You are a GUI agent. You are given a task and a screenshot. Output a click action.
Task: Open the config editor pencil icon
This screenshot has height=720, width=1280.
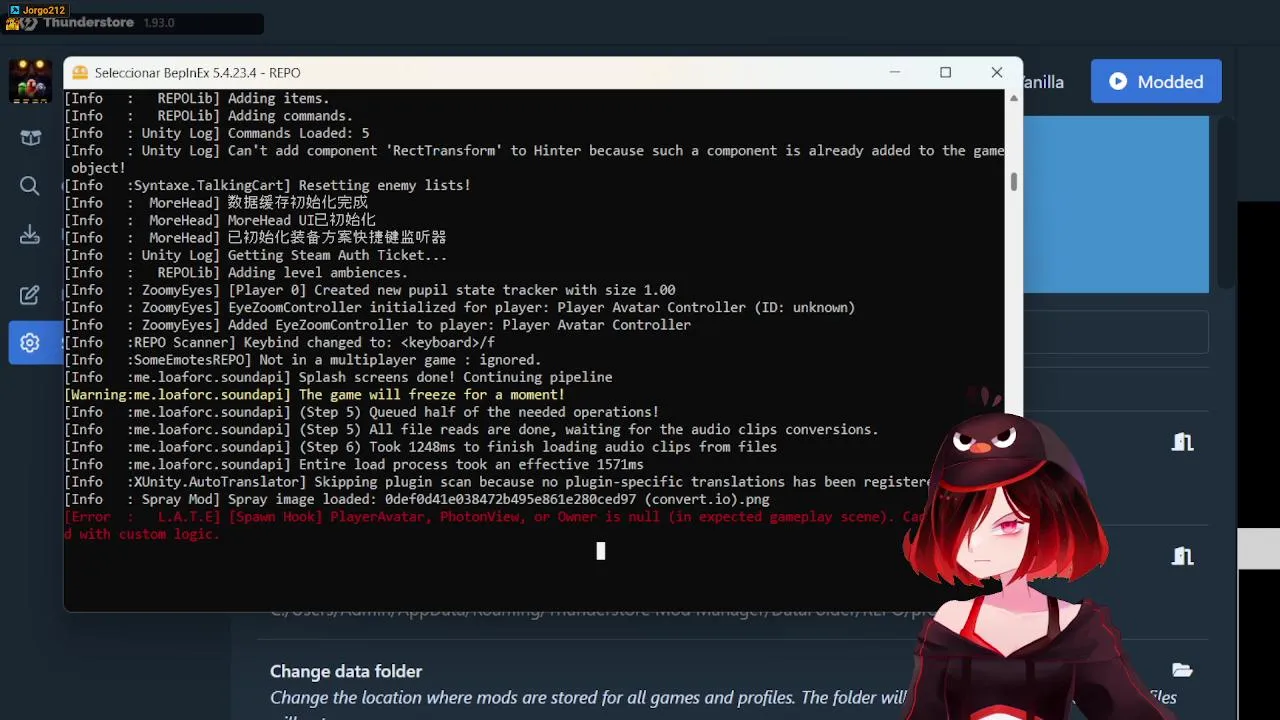(x=30, y=295)
